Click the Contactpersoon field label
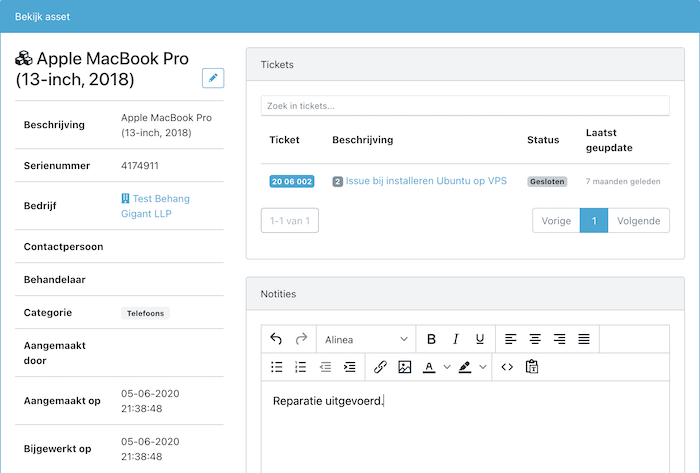 pos(63,247)
